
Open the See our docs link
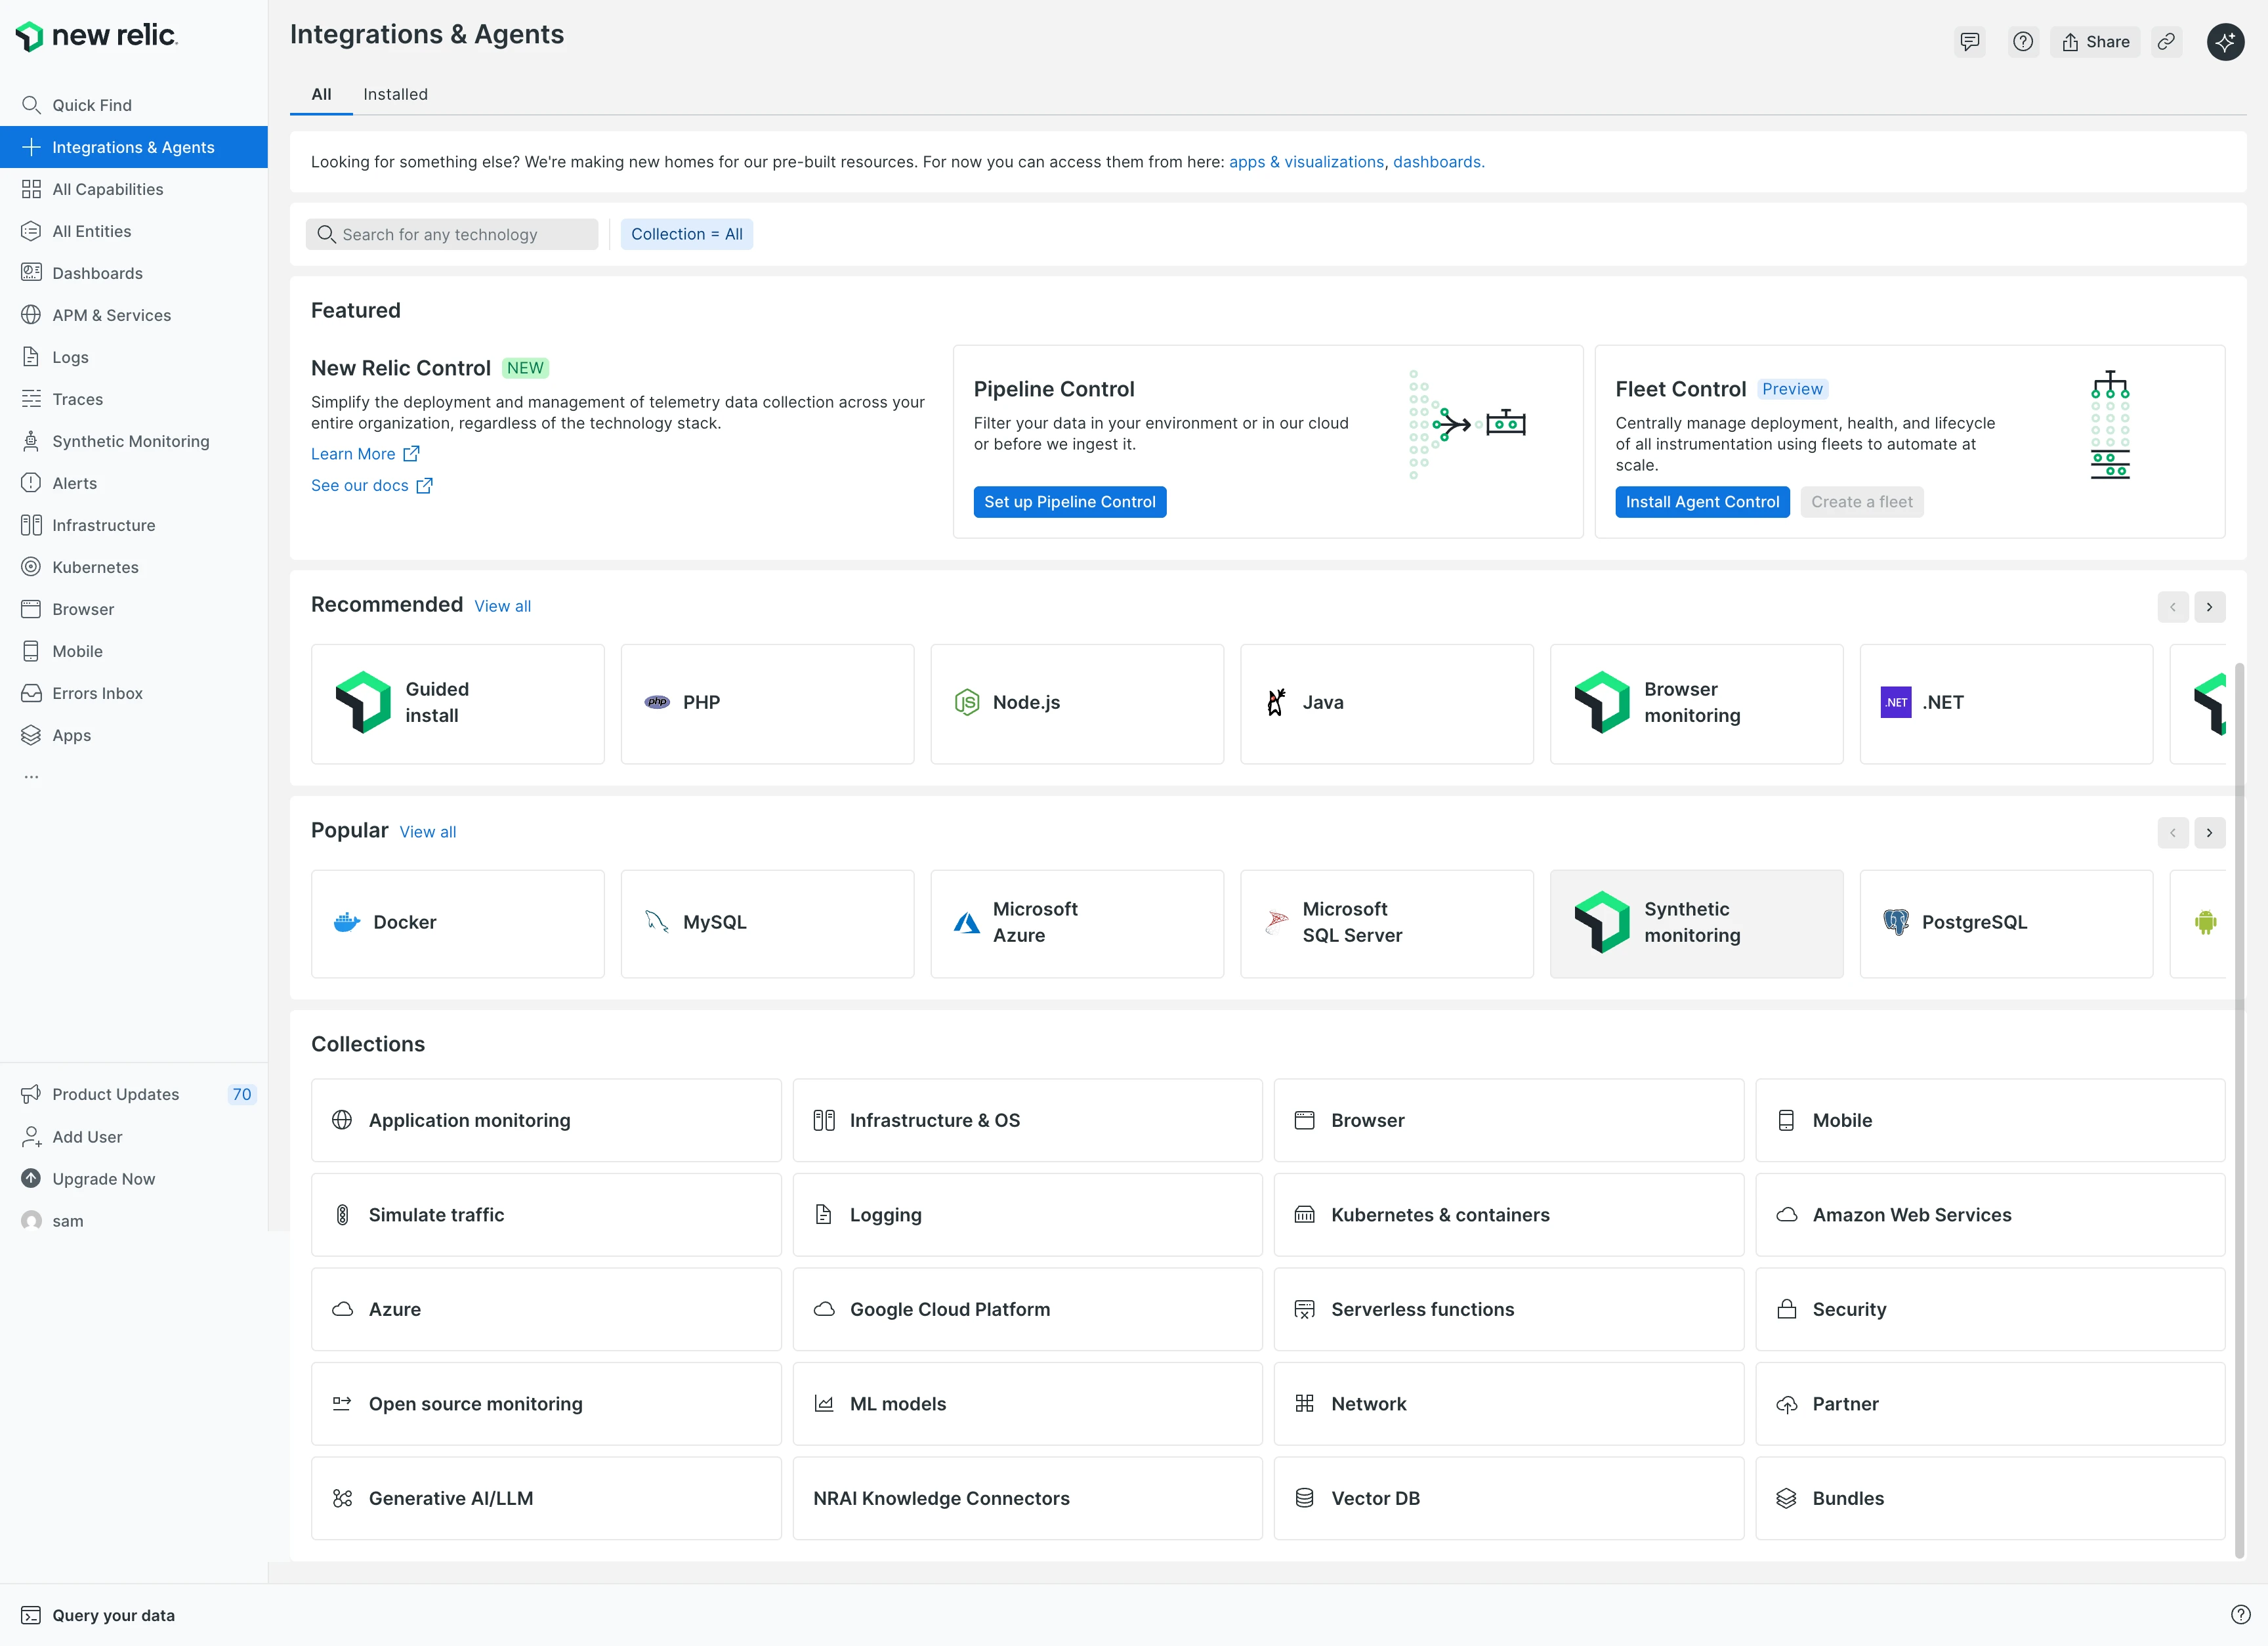point(372,485)
